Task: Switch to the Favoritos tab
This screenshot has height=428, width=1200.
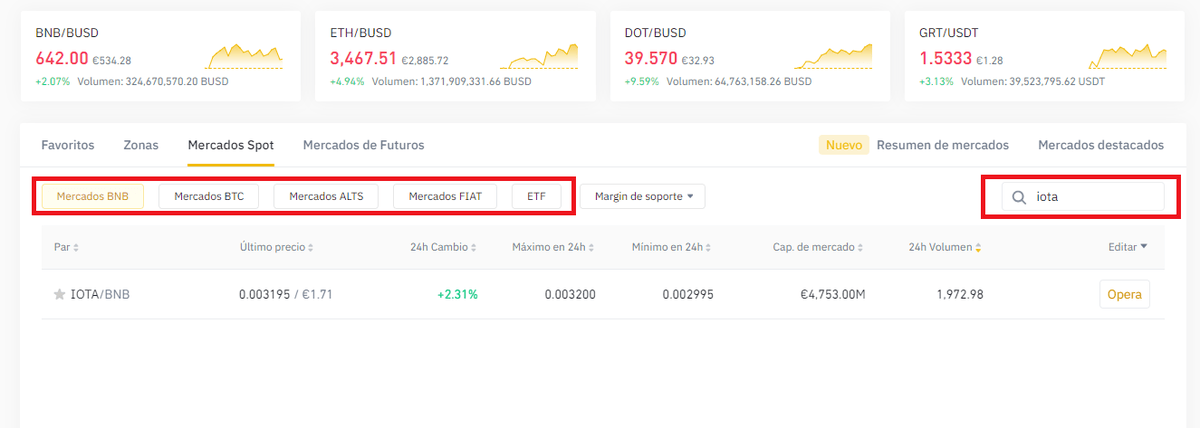Action: pos(68,145)
